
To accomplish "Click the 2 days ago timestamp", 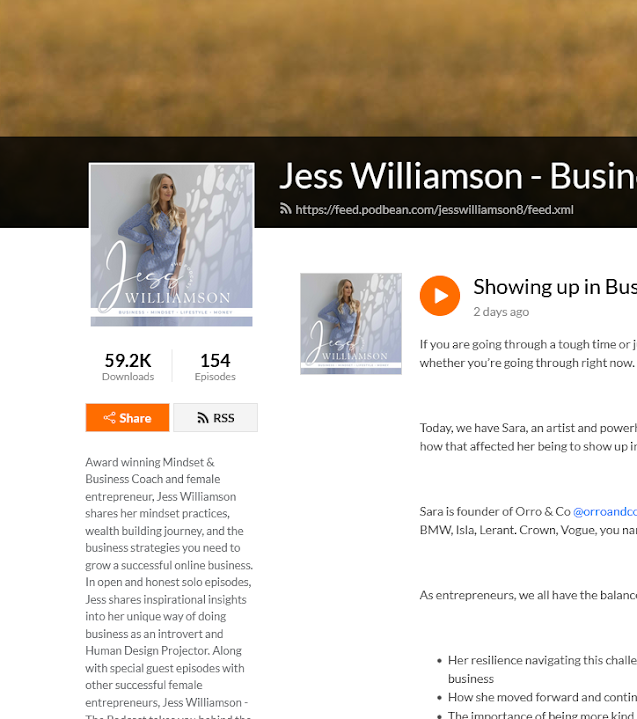I will 501,312.
